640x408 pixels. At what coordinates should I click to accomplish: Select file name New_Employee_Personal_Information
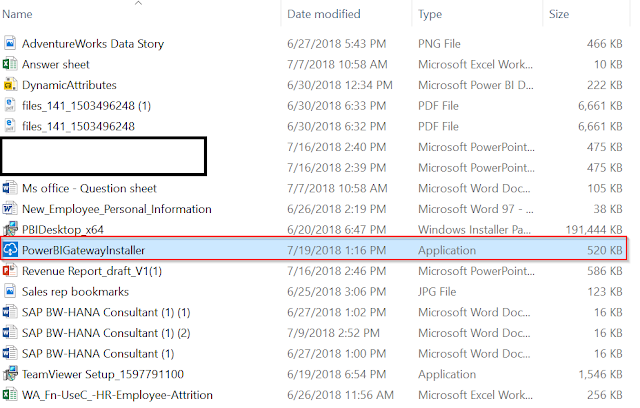click(x=116, y=209)
